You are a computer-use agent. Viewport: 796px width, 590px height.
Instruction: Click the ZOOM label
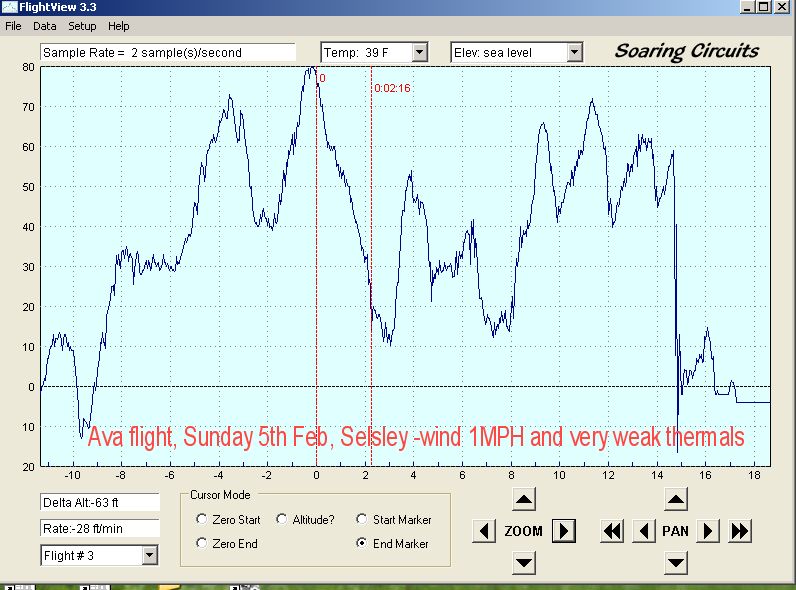[x=523, y=531]
